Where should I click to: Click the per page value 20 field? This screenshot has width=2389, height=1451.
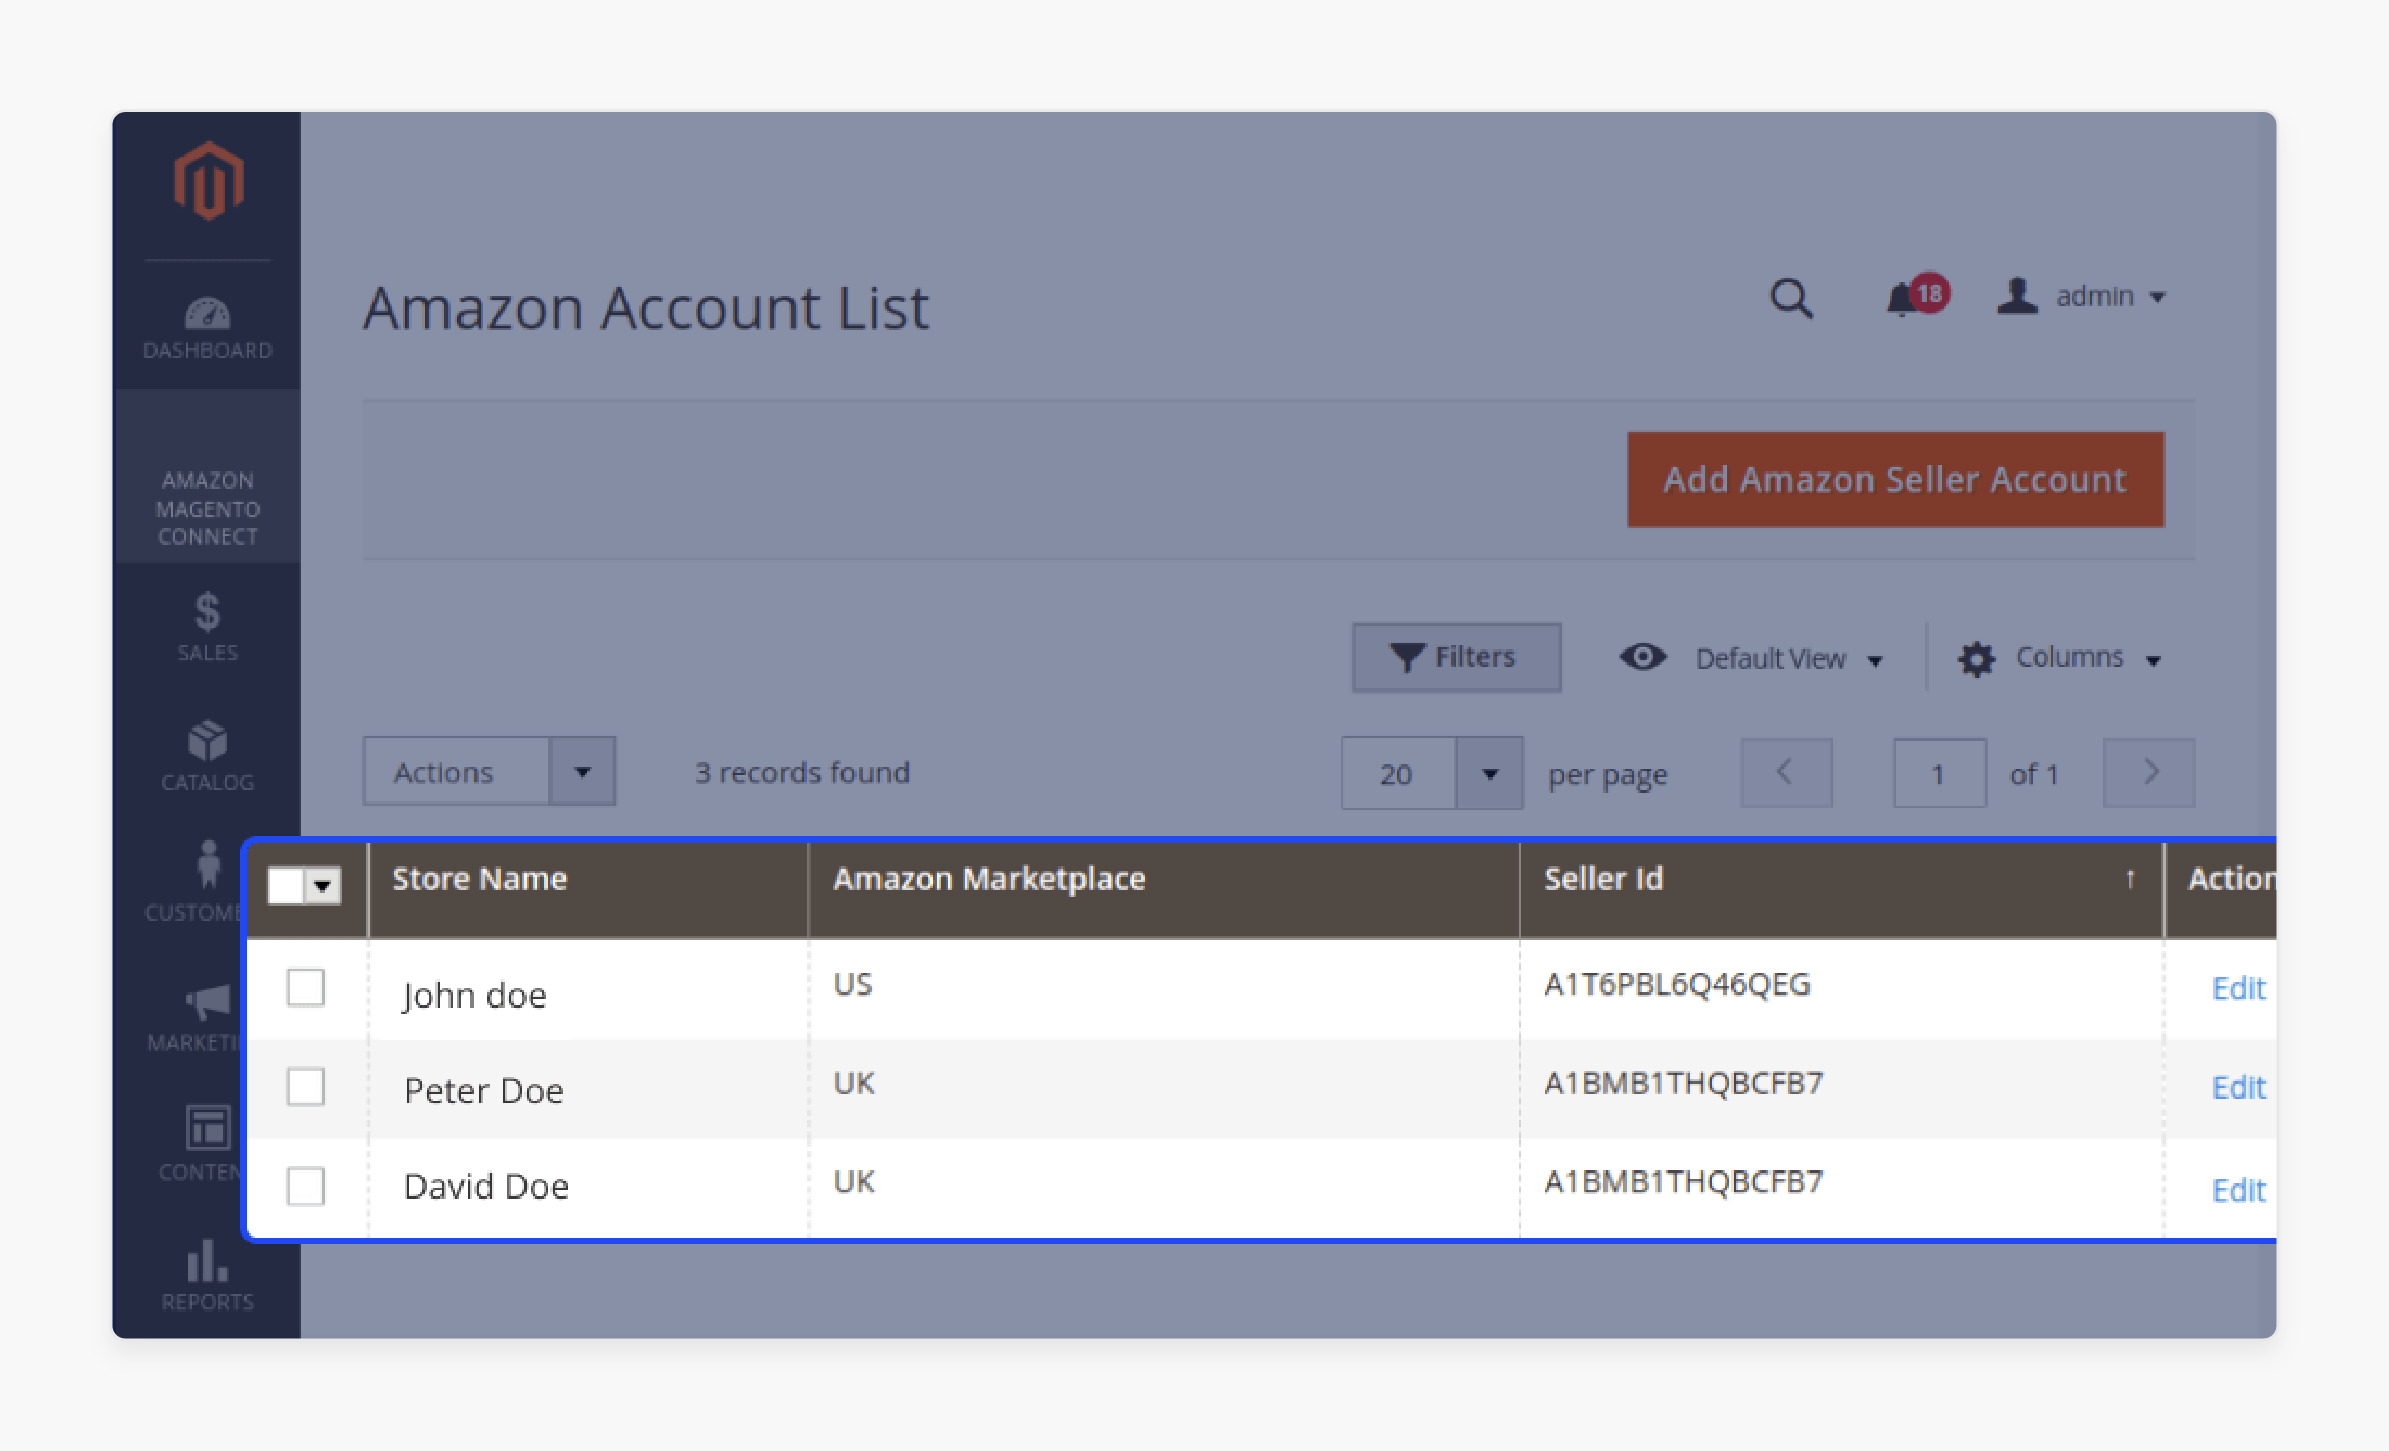1398,773
